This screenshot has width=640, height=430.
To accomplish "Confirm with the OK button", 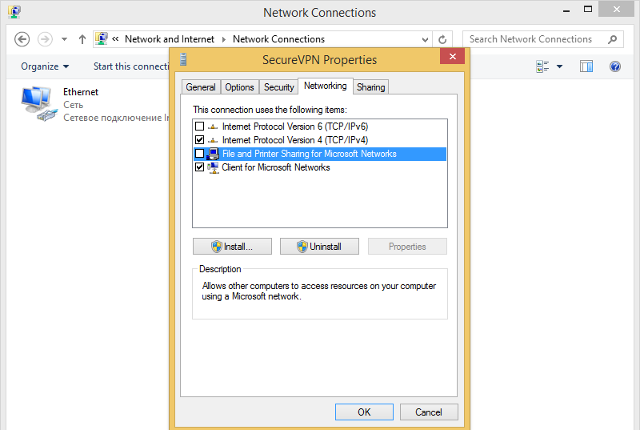I will [x=364, y=412].
